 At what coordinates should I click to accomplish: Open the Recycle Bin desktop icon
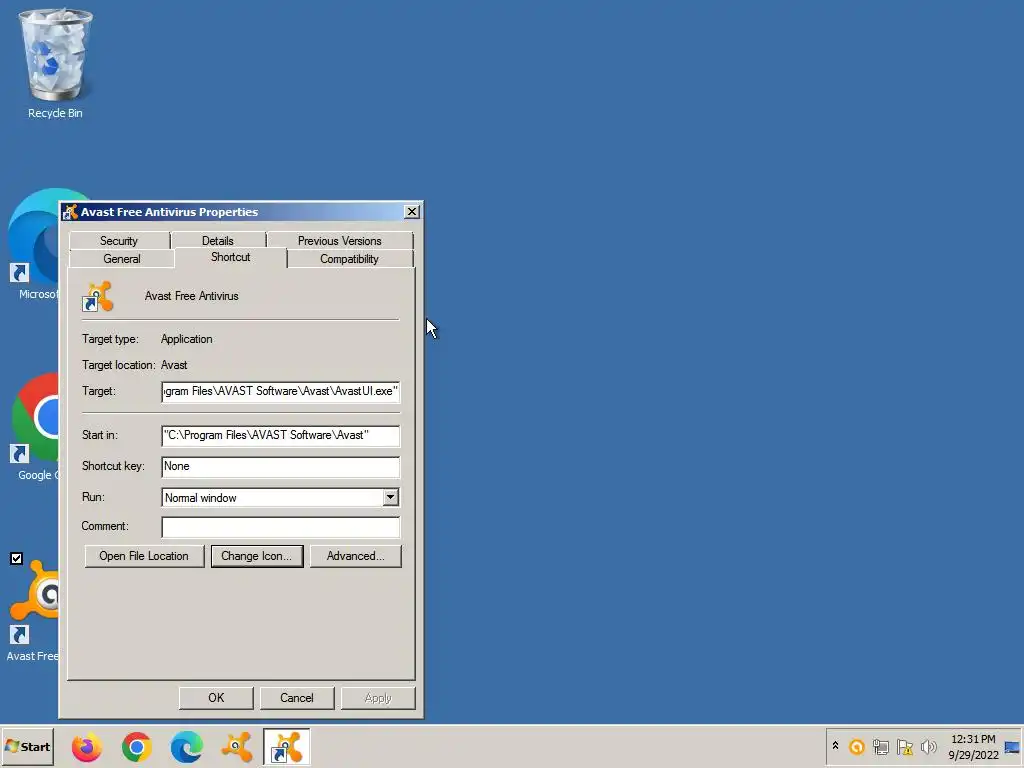tap(55, 63)
